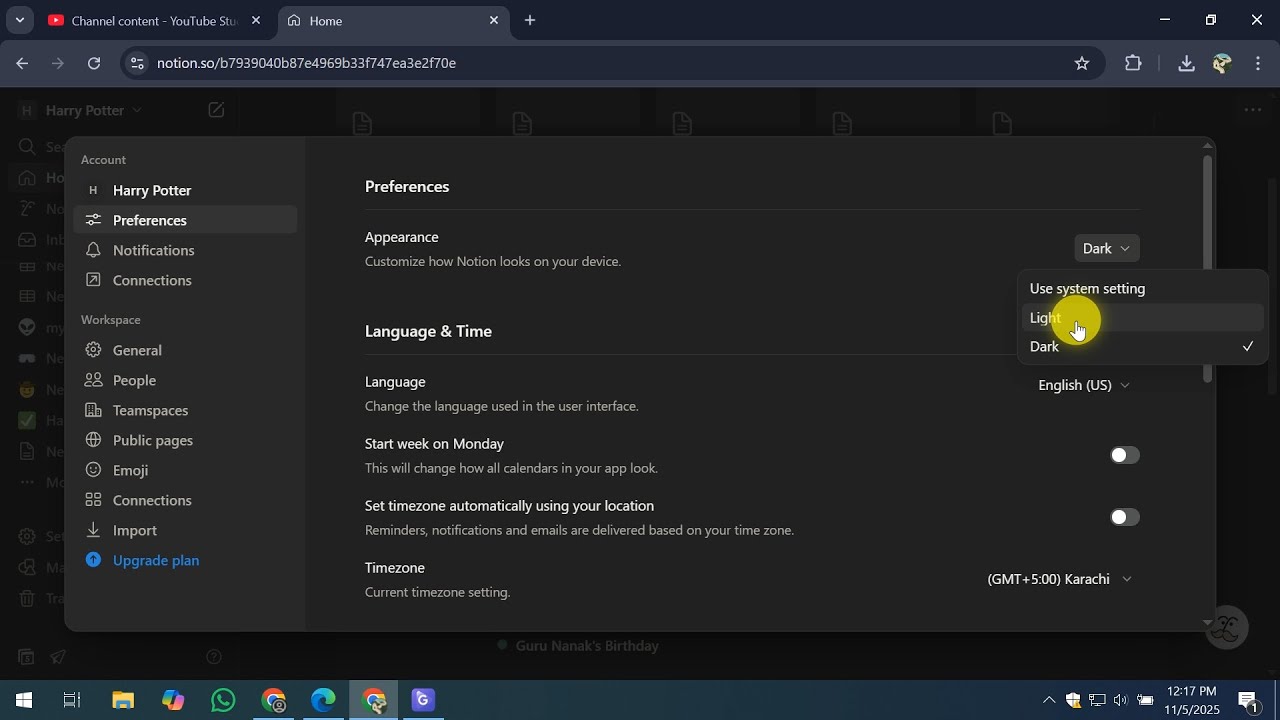Open account Connections settings
This screenshot has height=720, width=1280.
pos(185,280)
